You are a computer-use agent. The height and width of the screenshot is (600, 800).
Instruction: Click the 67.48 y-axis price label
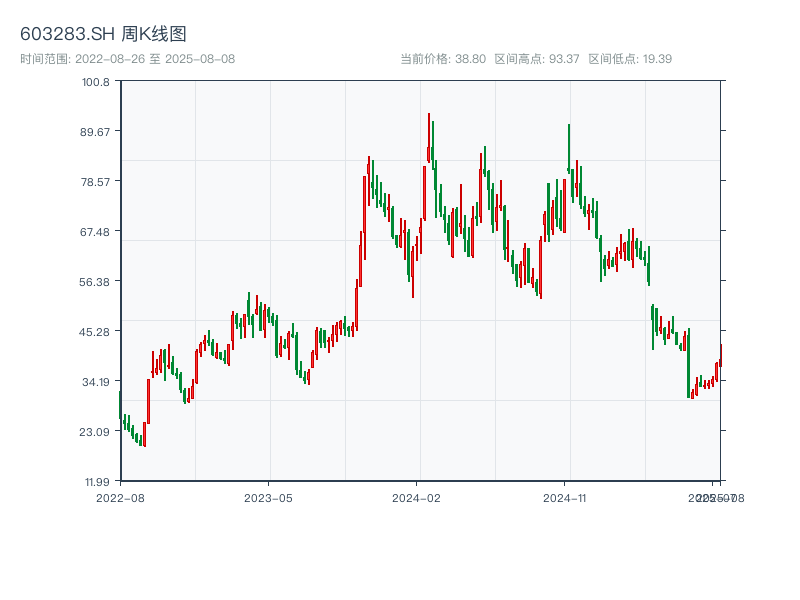click(x=96, y=232)
